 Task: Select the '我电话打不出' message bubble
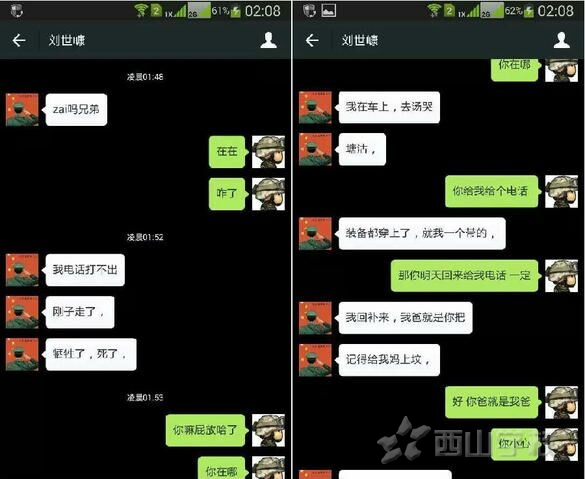85,270
